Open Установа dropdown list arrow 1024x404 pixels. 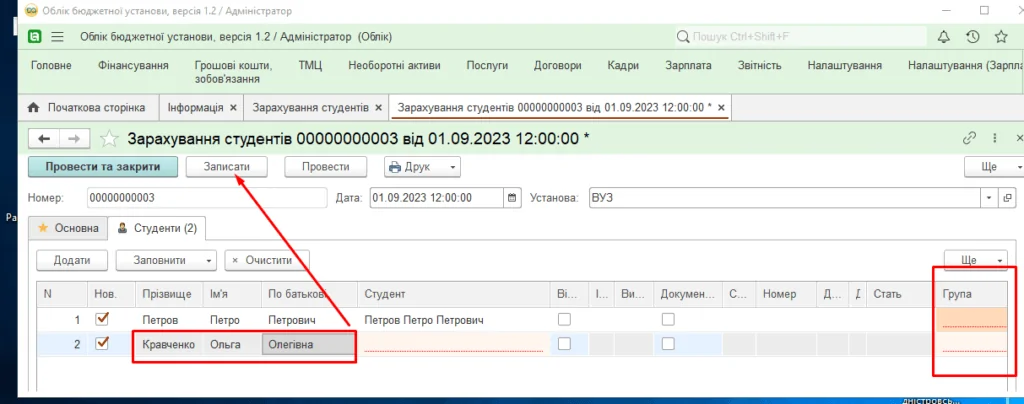click(x=990, y=198)
